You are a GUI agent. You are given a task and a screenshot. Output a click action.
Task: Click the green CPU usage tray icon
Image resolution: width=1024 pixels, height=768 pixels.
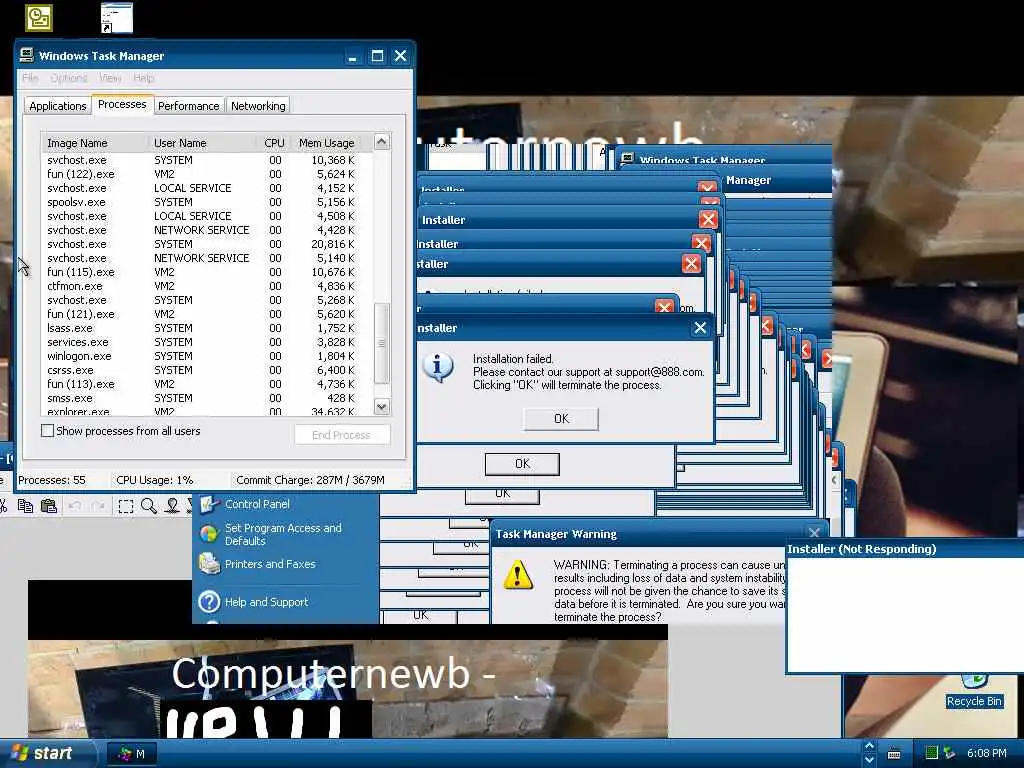(x=932, y=753)
